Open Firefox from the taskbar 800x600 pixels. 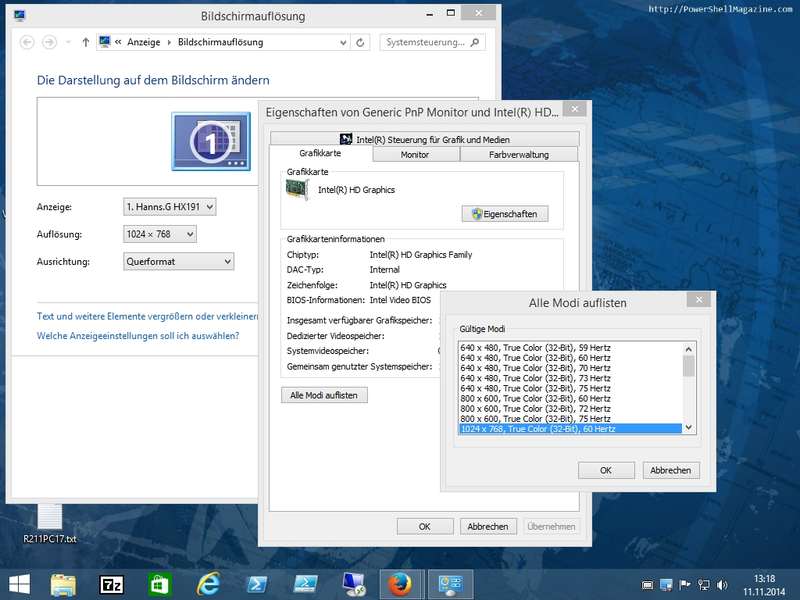tap(401, 584)
